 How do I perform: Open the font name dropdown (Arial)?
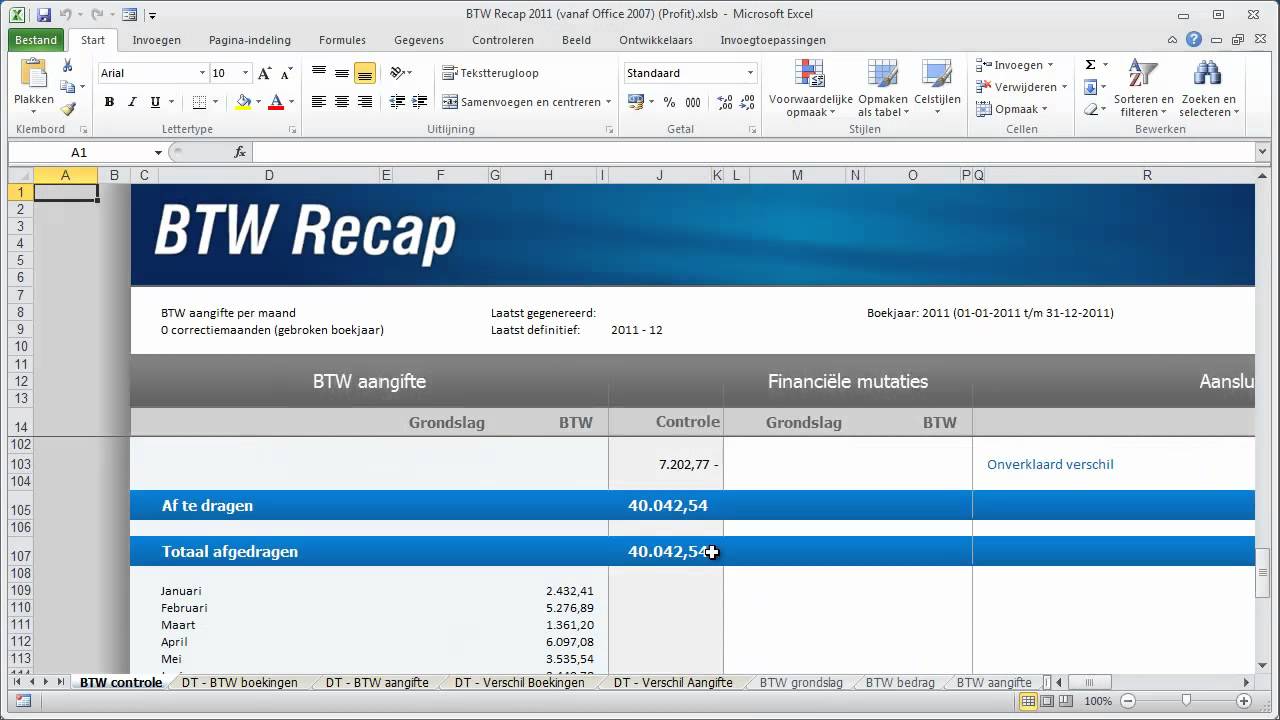coord(202,73)
